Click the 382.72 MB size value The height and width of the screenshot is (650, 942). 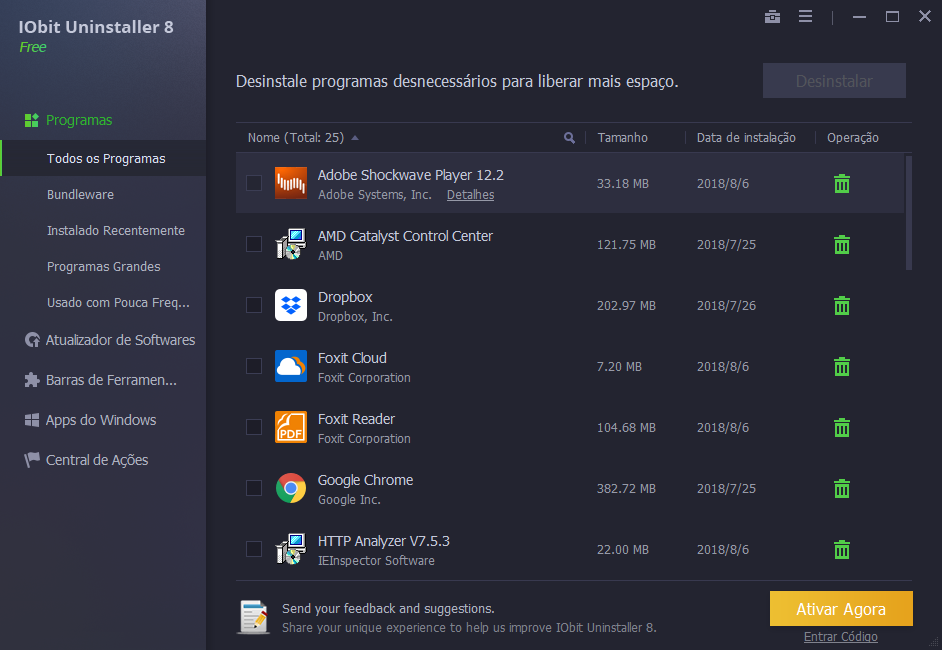pyautogui.click(x=626, y=488)
